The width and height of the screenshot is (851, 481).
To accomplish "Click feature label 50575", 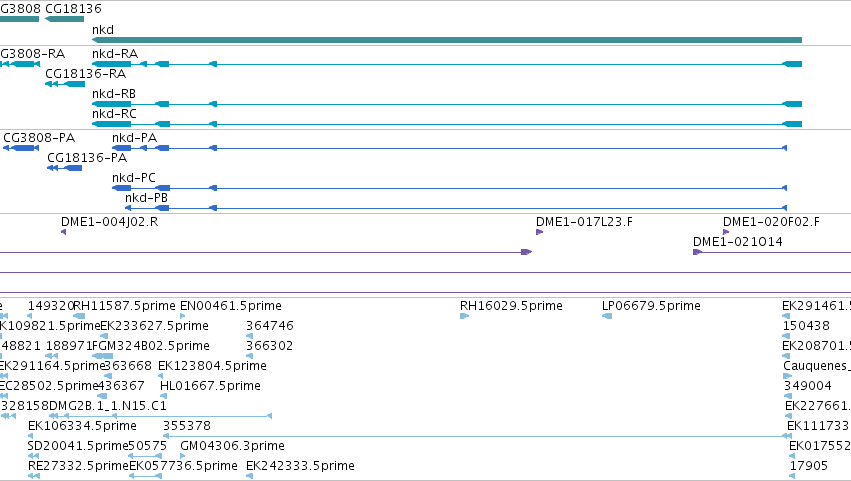I will (x=148, y=447).
